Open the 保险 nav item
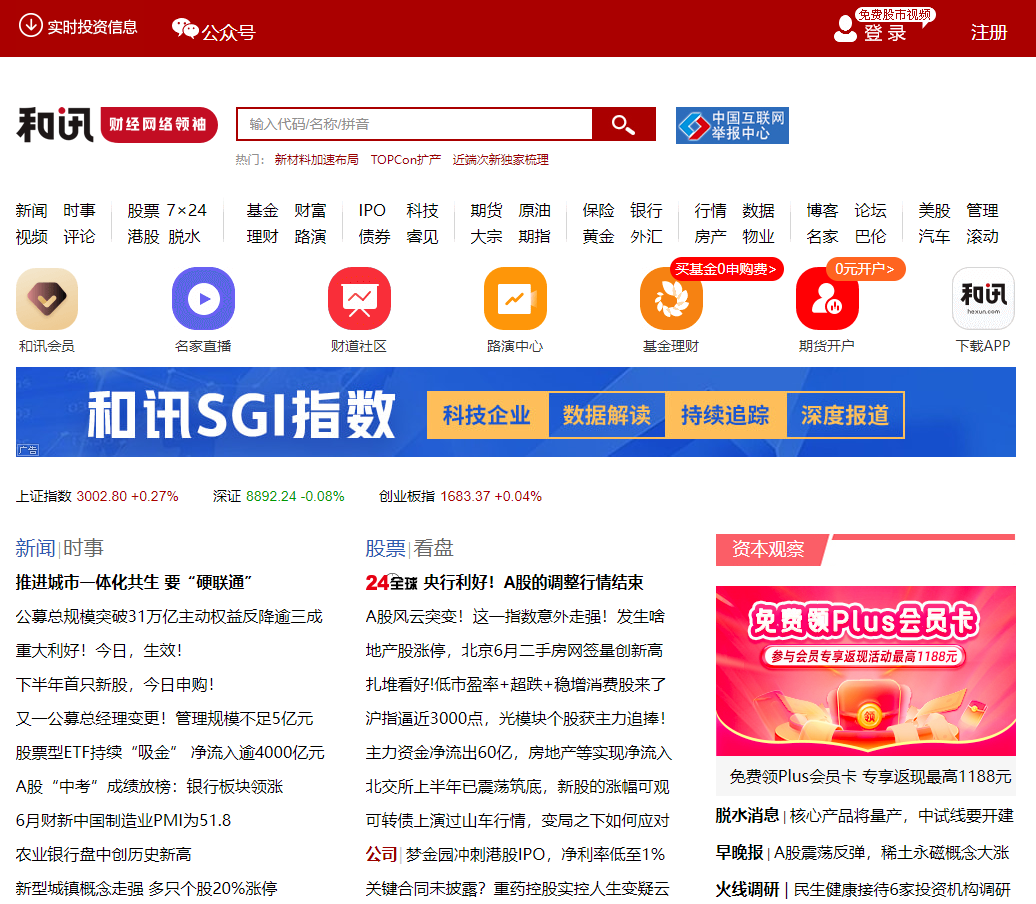This screenshot has height=904, width=1036. pos(598,211)
